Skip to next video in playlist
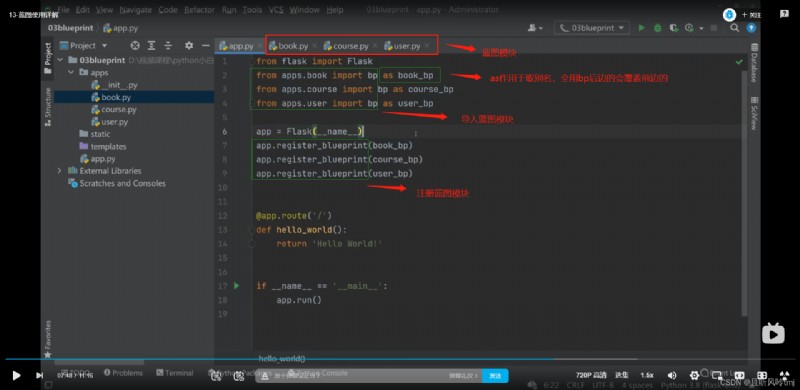The width and height of the screenshot is (800, 390). pyautogui.click(x=39, y=376)
